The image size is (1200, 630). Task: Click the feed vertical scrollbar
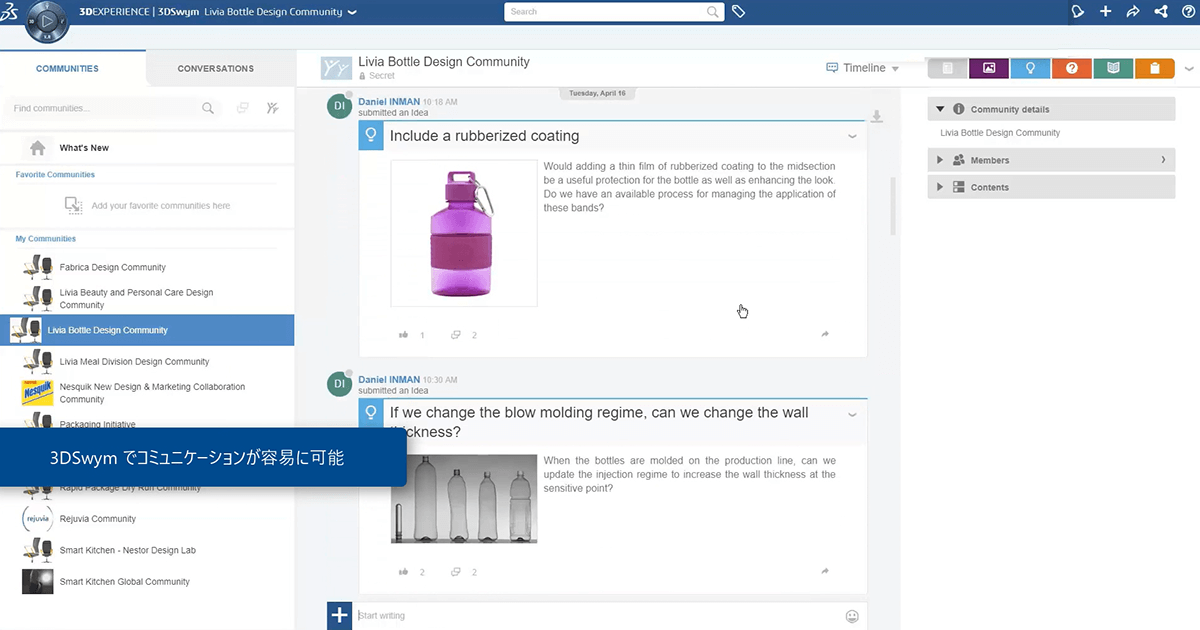pyautogui.click(x=892, y=206)
